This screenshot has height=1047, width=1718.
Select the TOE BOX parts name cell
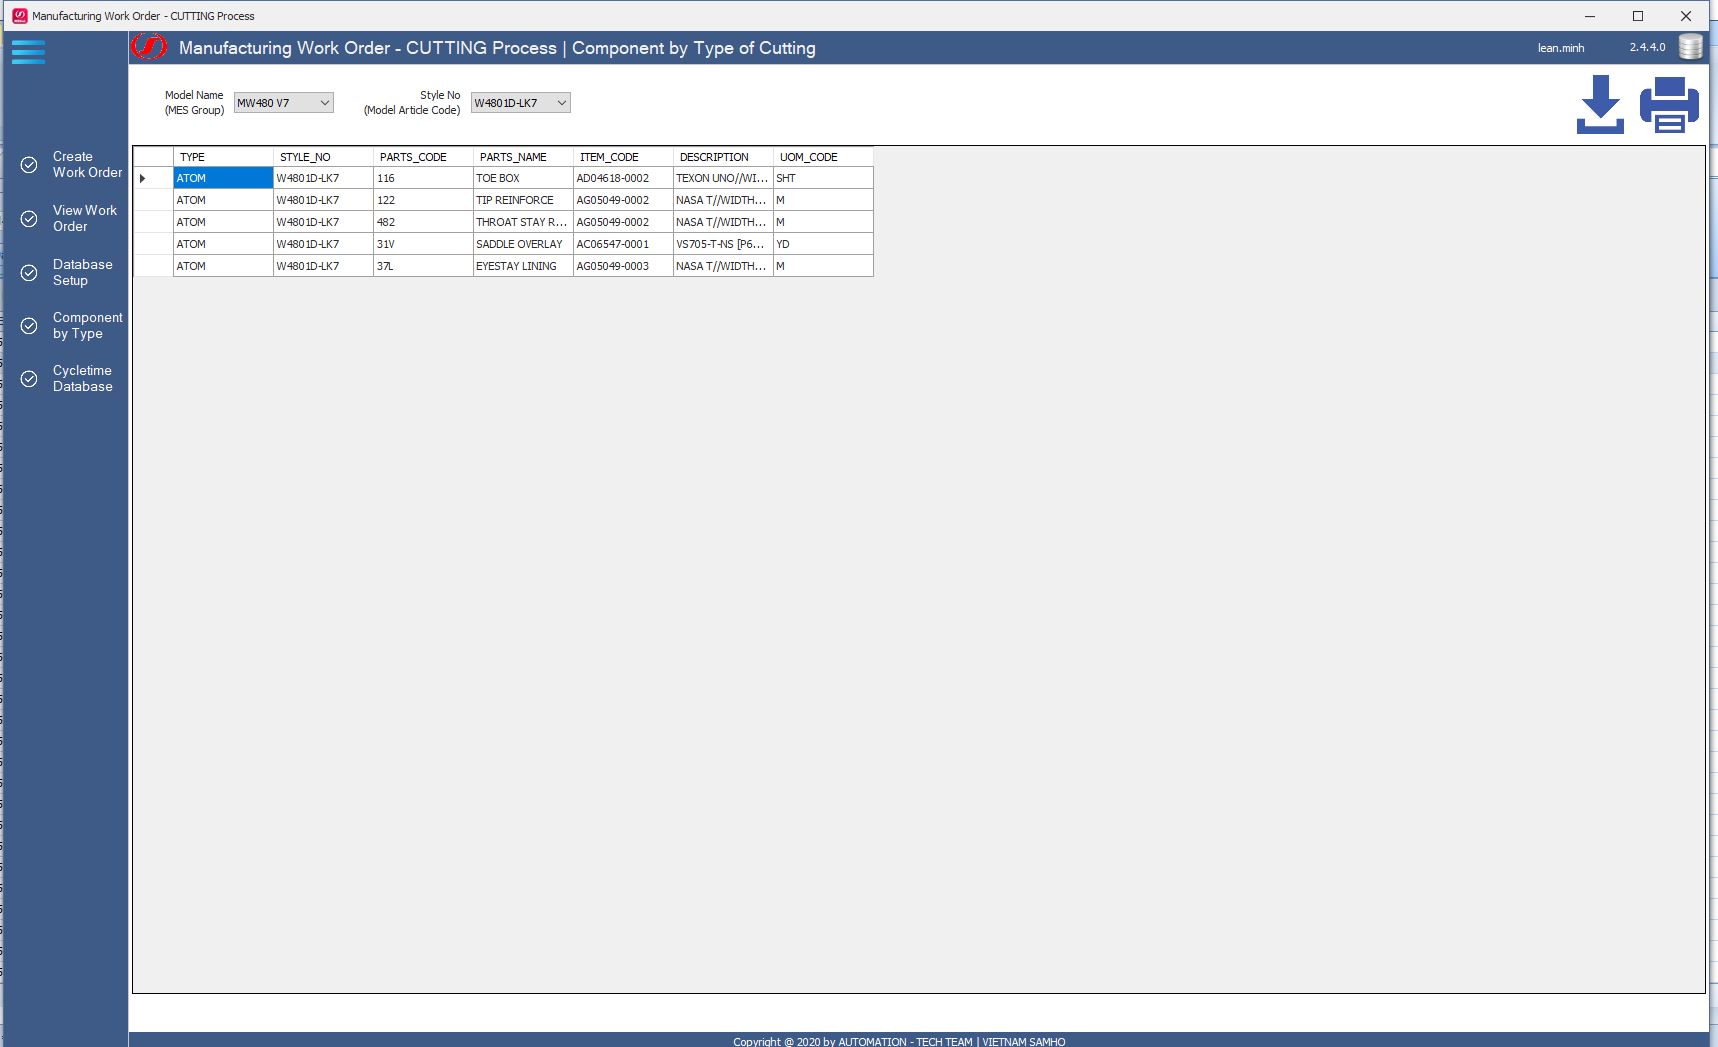(522, 178)
